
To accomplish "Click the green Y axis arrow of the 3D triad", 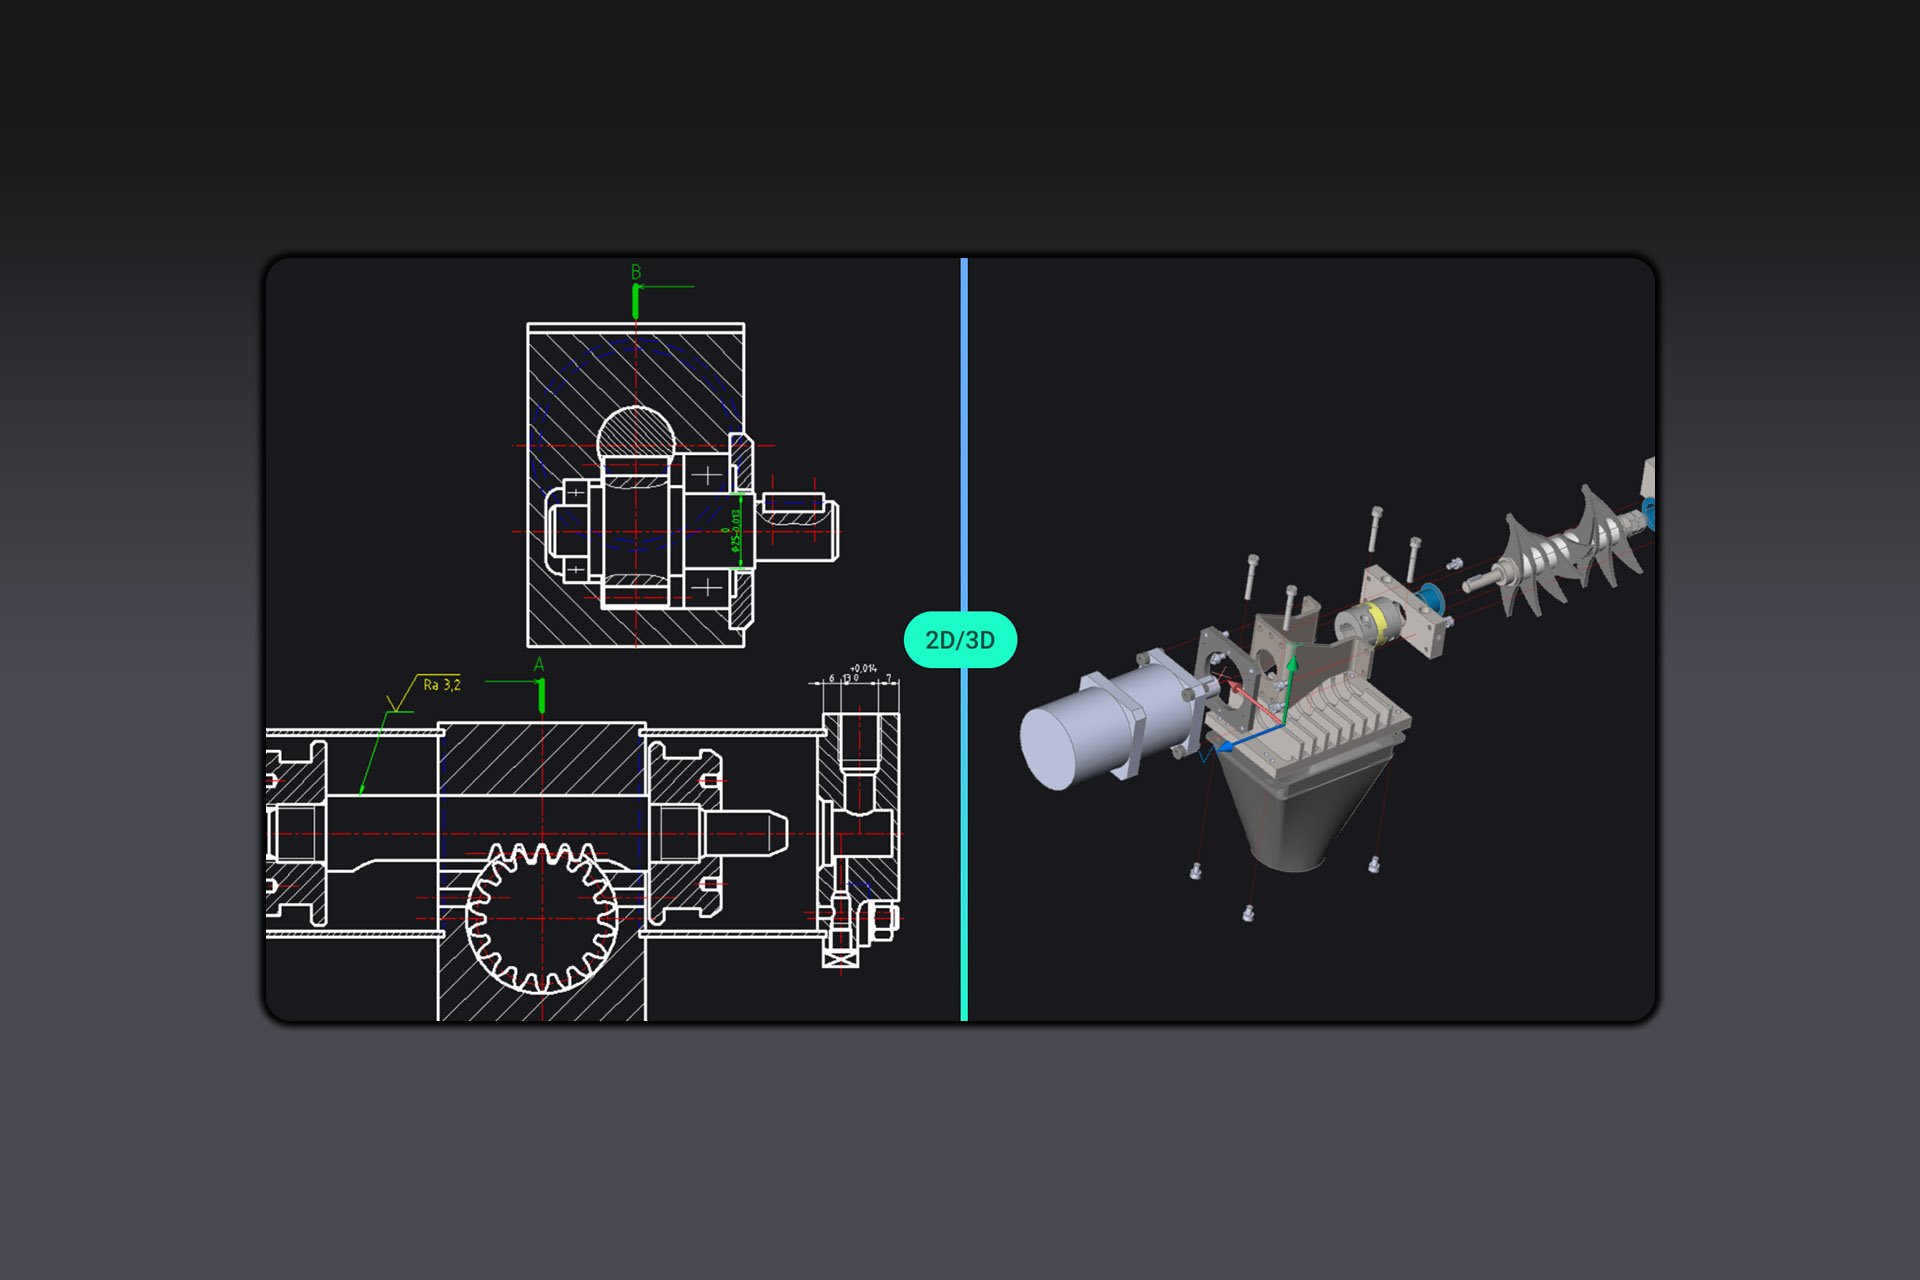I will 1292,670.
